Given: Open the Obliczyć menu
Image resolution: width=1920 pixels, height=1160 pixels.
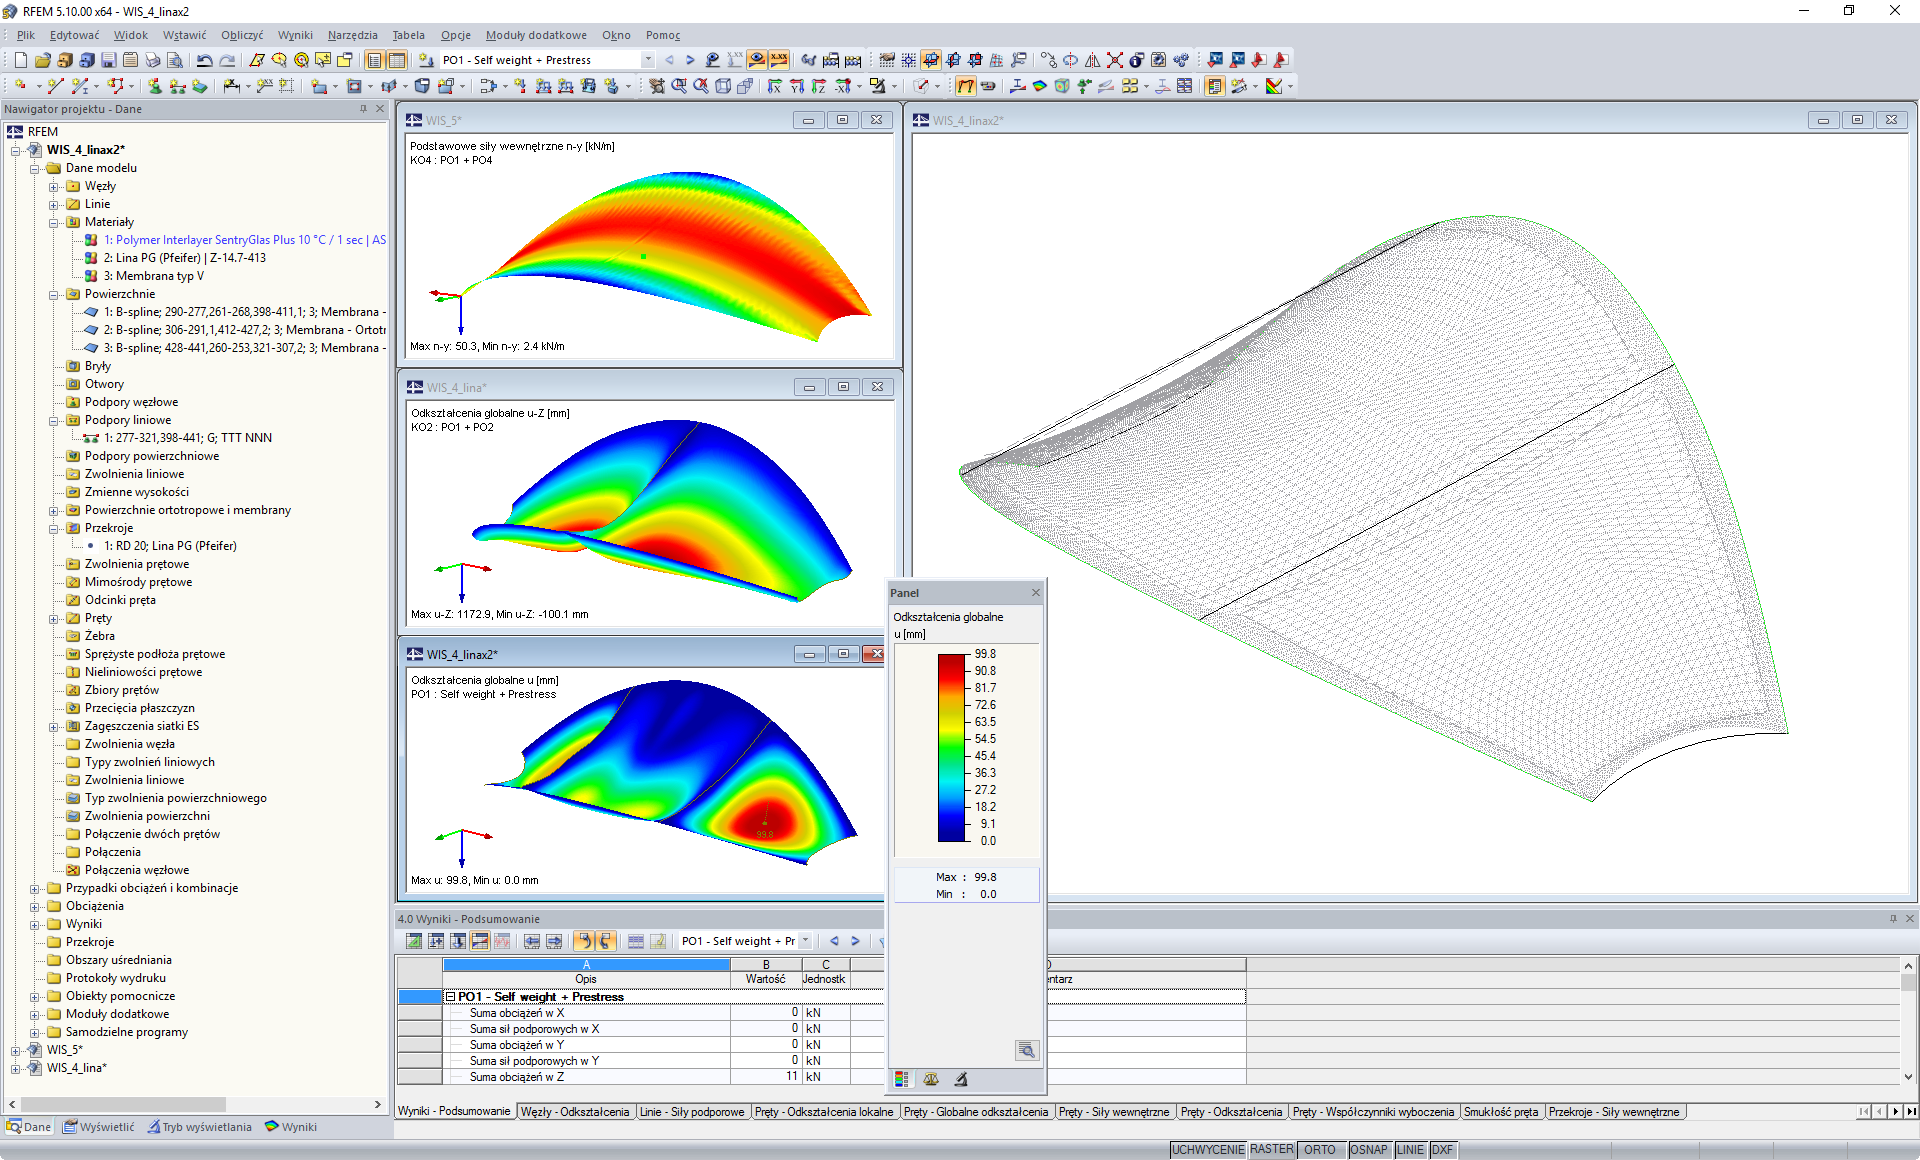Looking at the screenshot, I should (241, 35).
